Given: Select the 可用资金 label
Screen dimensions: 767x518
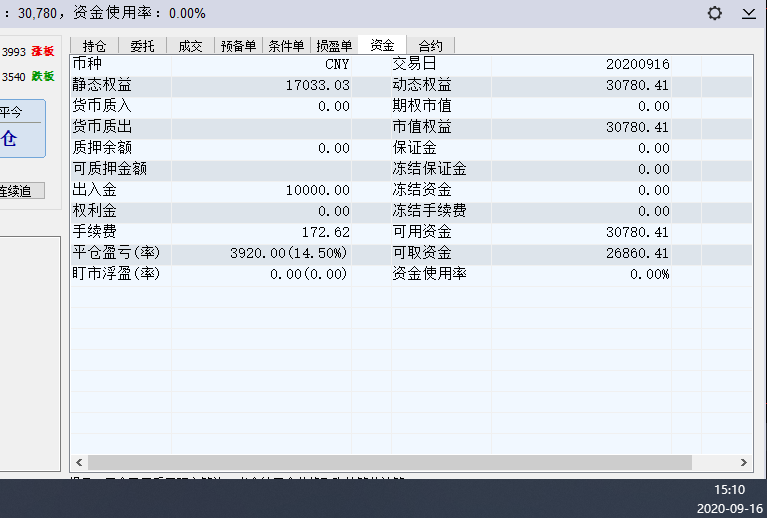Looking at the screenshot, I should [422, 232].
